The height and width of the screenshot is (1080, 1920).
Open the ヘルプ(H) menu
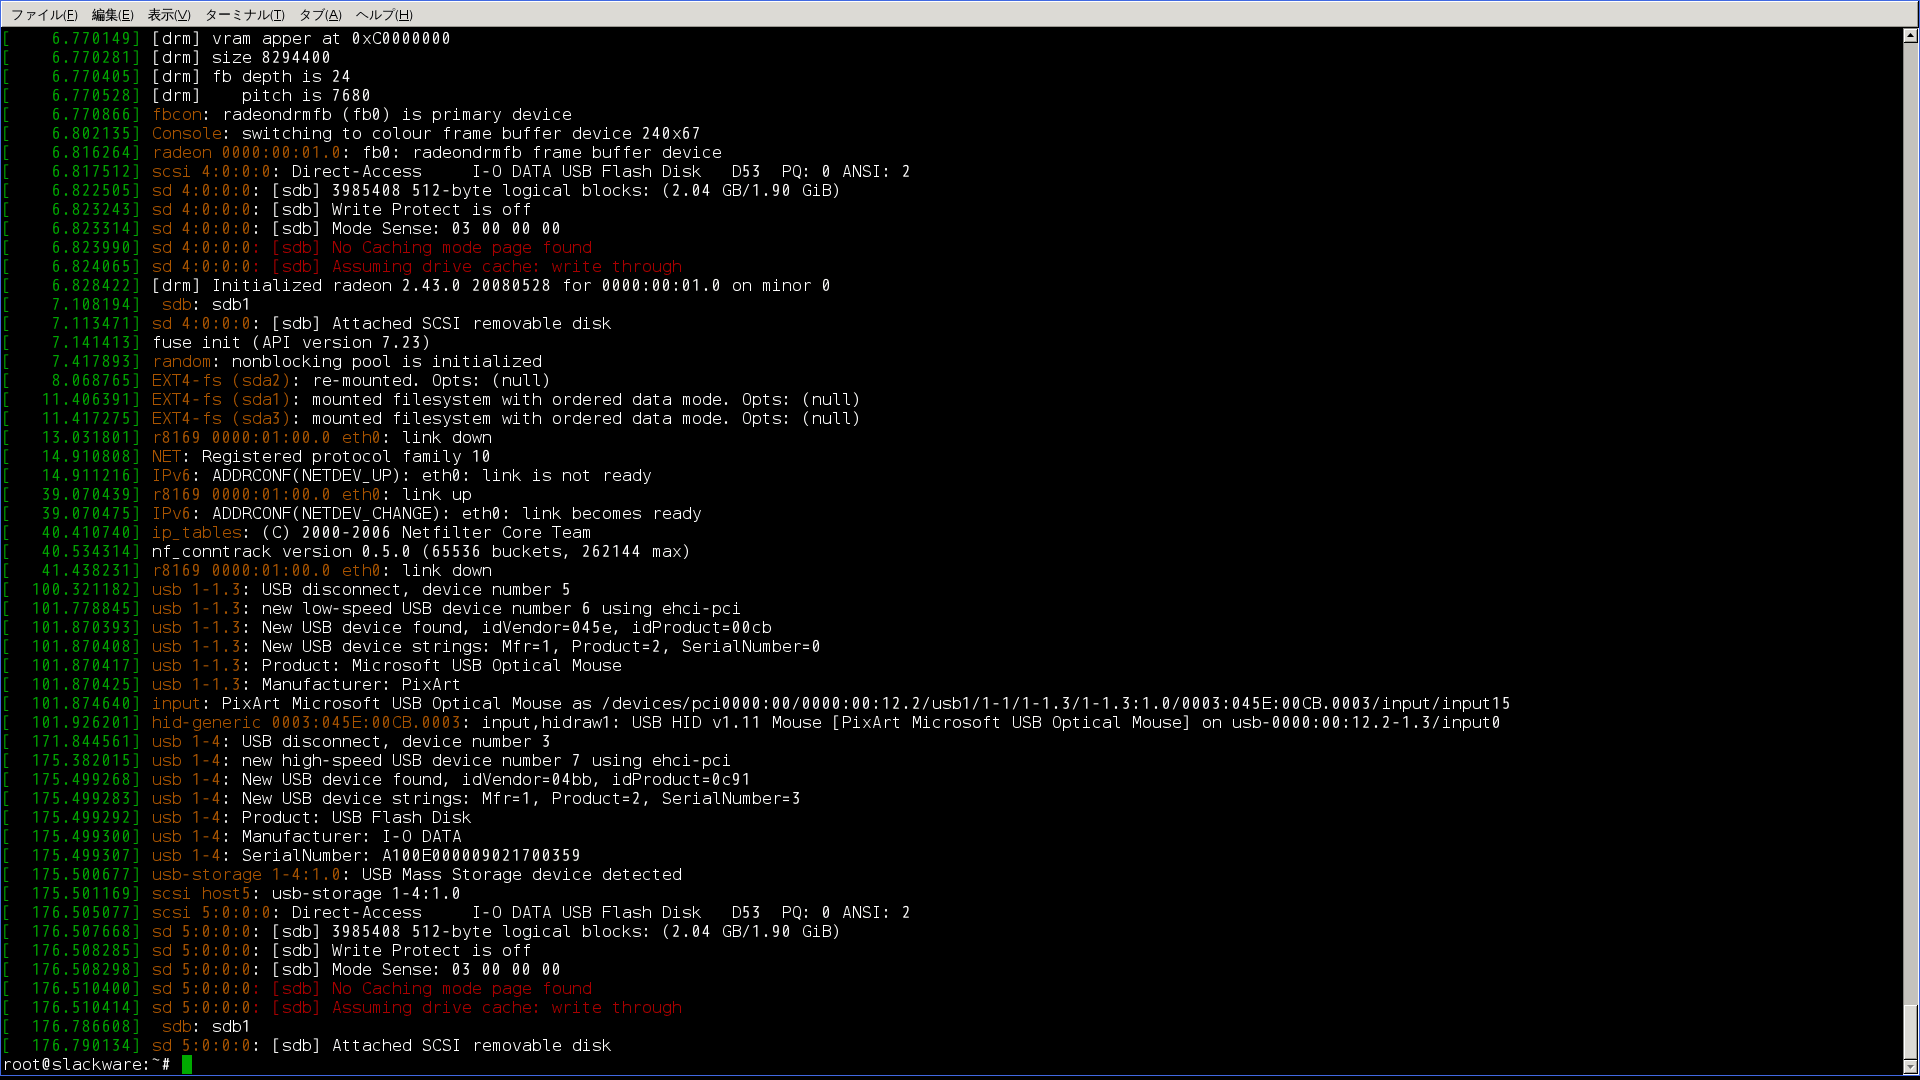[384, 14]
